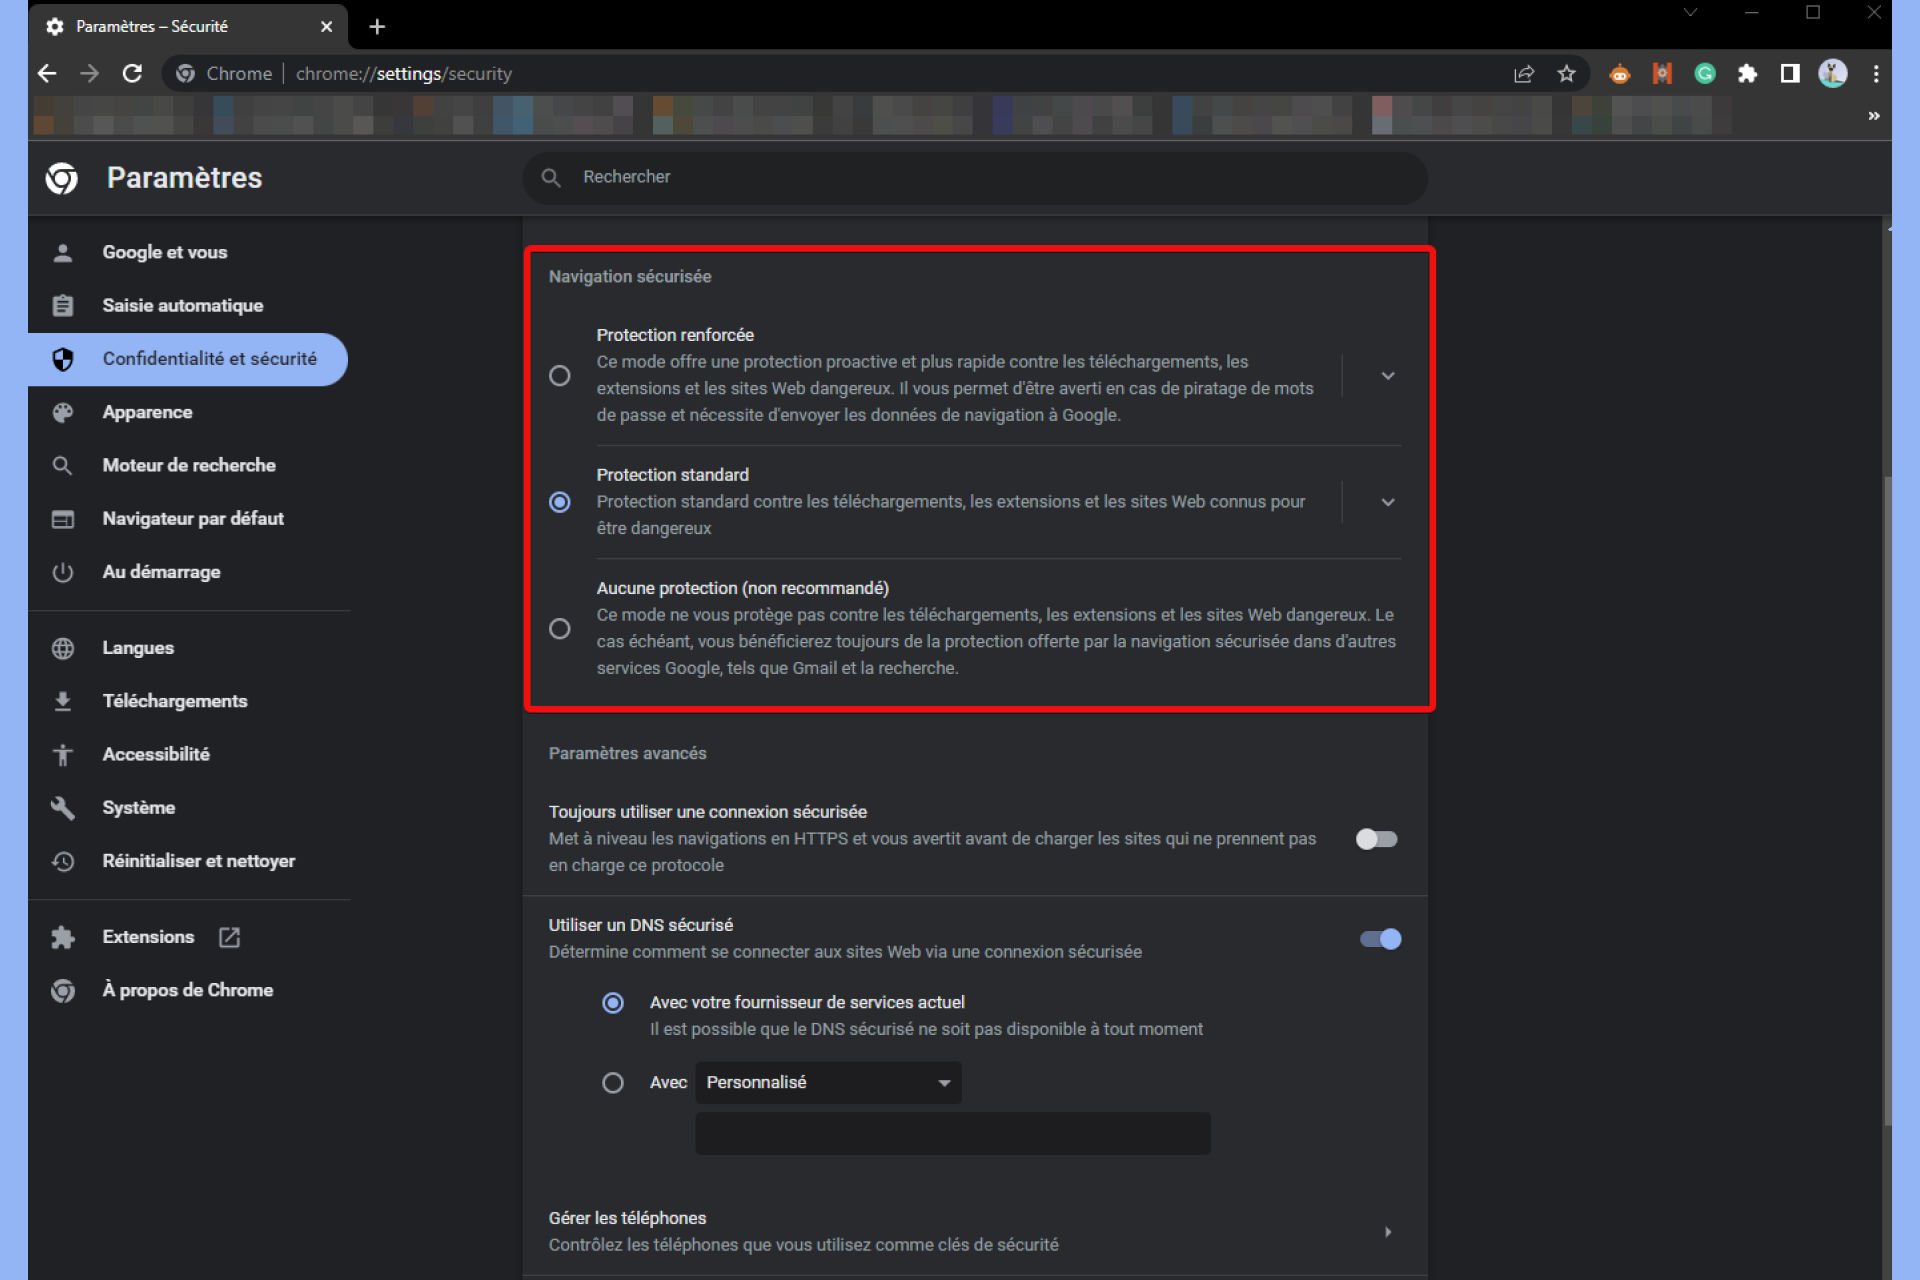This screenshot has width=1920, height=1280.
Task: Click the Navigation sécurisée heading
Action: click(x=630, y=276)
